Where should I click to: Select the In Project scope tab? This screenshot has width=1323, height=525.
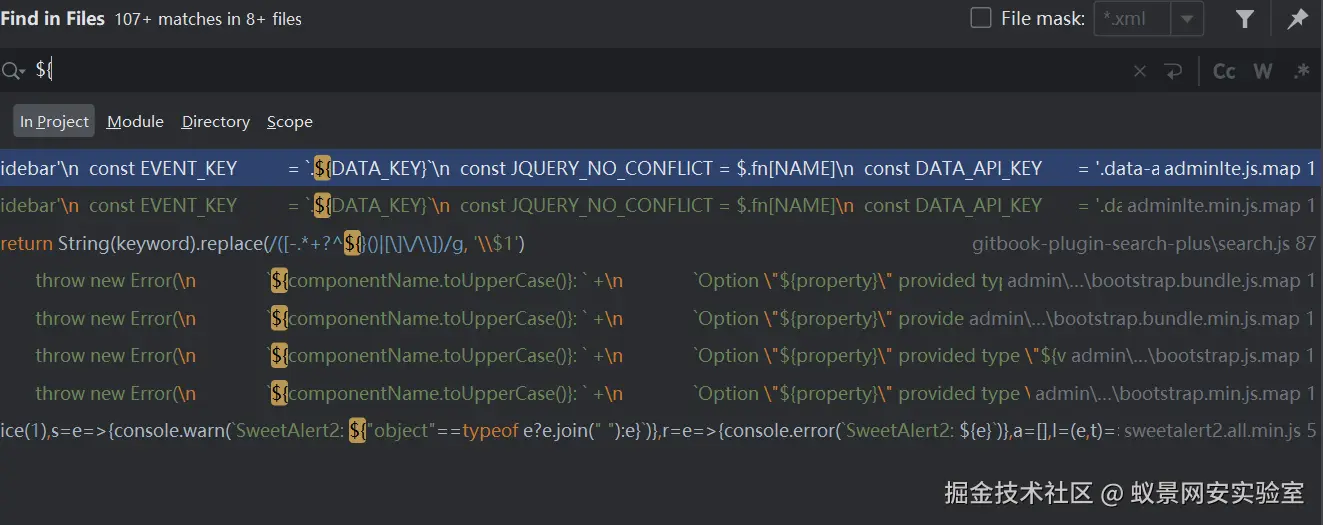point(54,121)
